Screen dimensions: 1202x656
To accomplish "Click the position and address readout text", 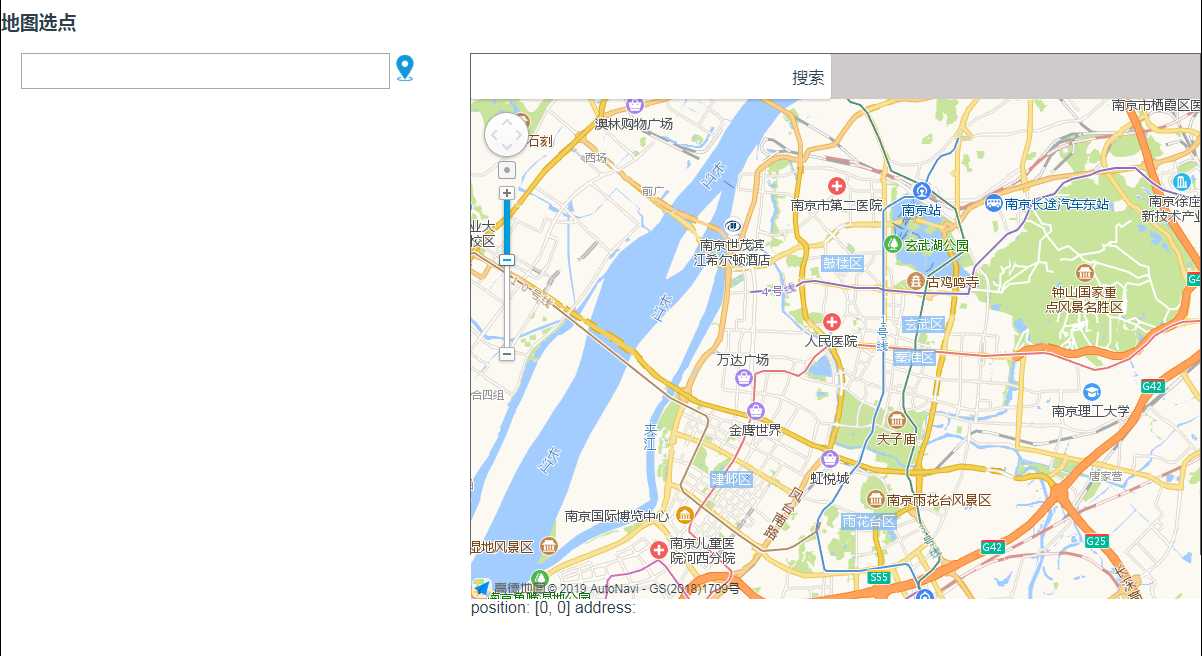I will [x=553, y=607].
